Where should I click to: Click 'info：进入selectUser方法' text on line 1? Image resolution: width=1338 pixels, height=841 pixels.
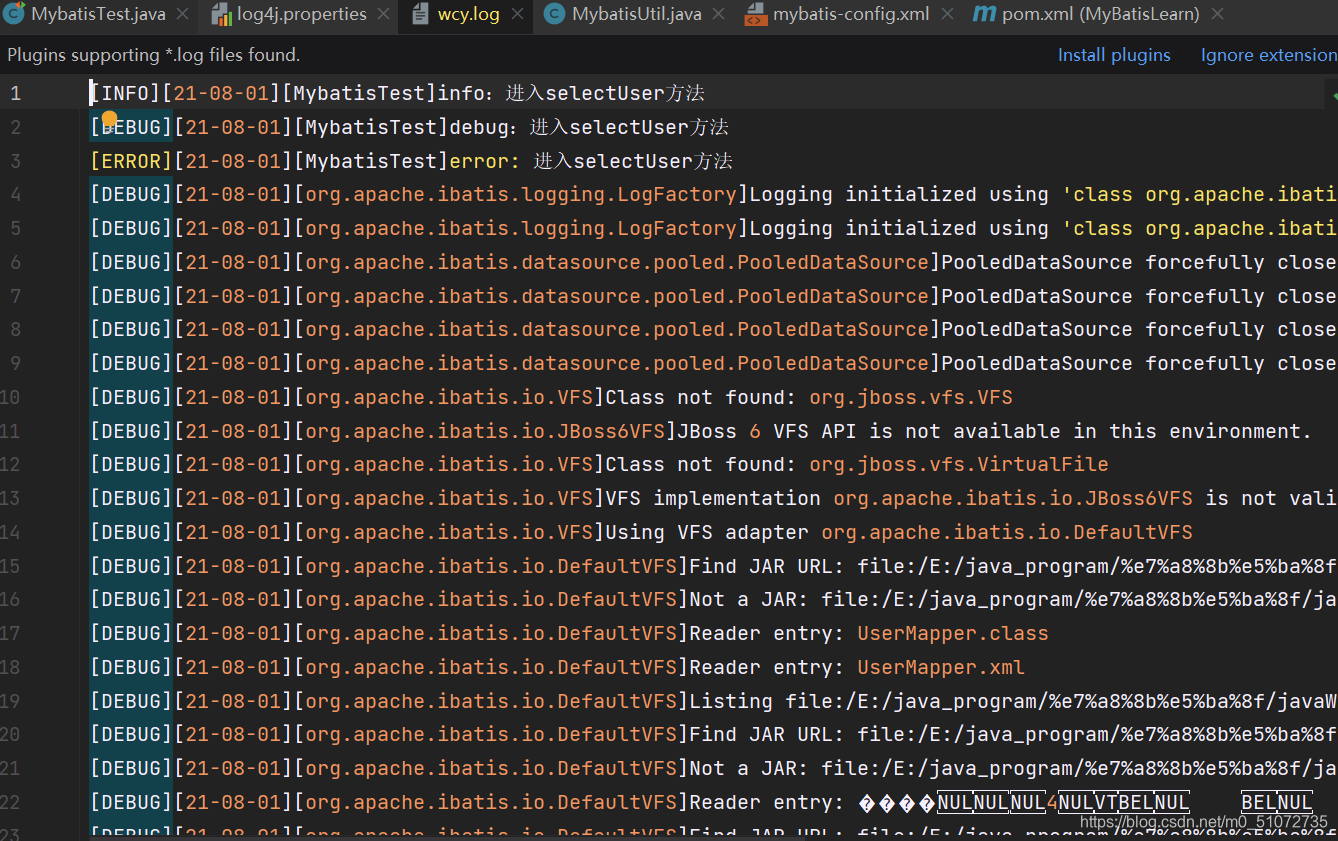coord(571,93)
